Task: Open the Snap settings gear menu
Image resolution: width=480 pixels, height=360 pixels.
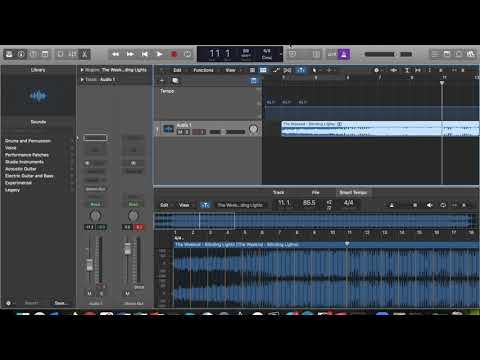Action: [377, 70]
